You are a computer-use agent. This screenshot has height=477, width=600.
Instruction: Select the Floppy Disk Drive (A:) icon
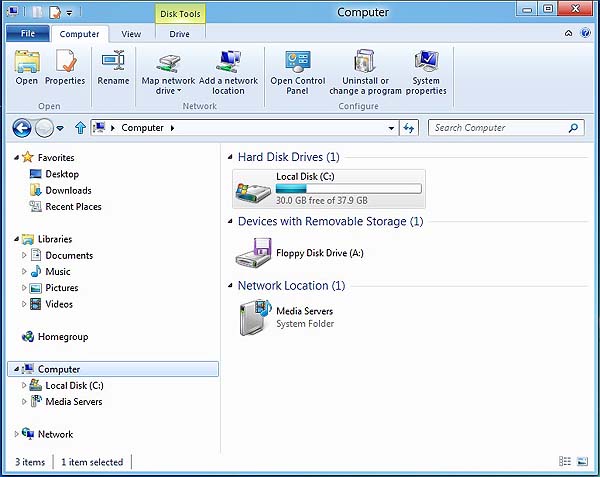click(253, 253)
